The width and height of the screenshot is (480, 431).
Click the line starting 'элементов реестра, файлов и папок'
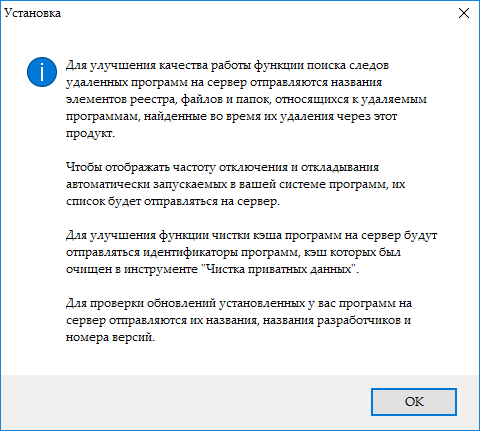click(246, 99)
